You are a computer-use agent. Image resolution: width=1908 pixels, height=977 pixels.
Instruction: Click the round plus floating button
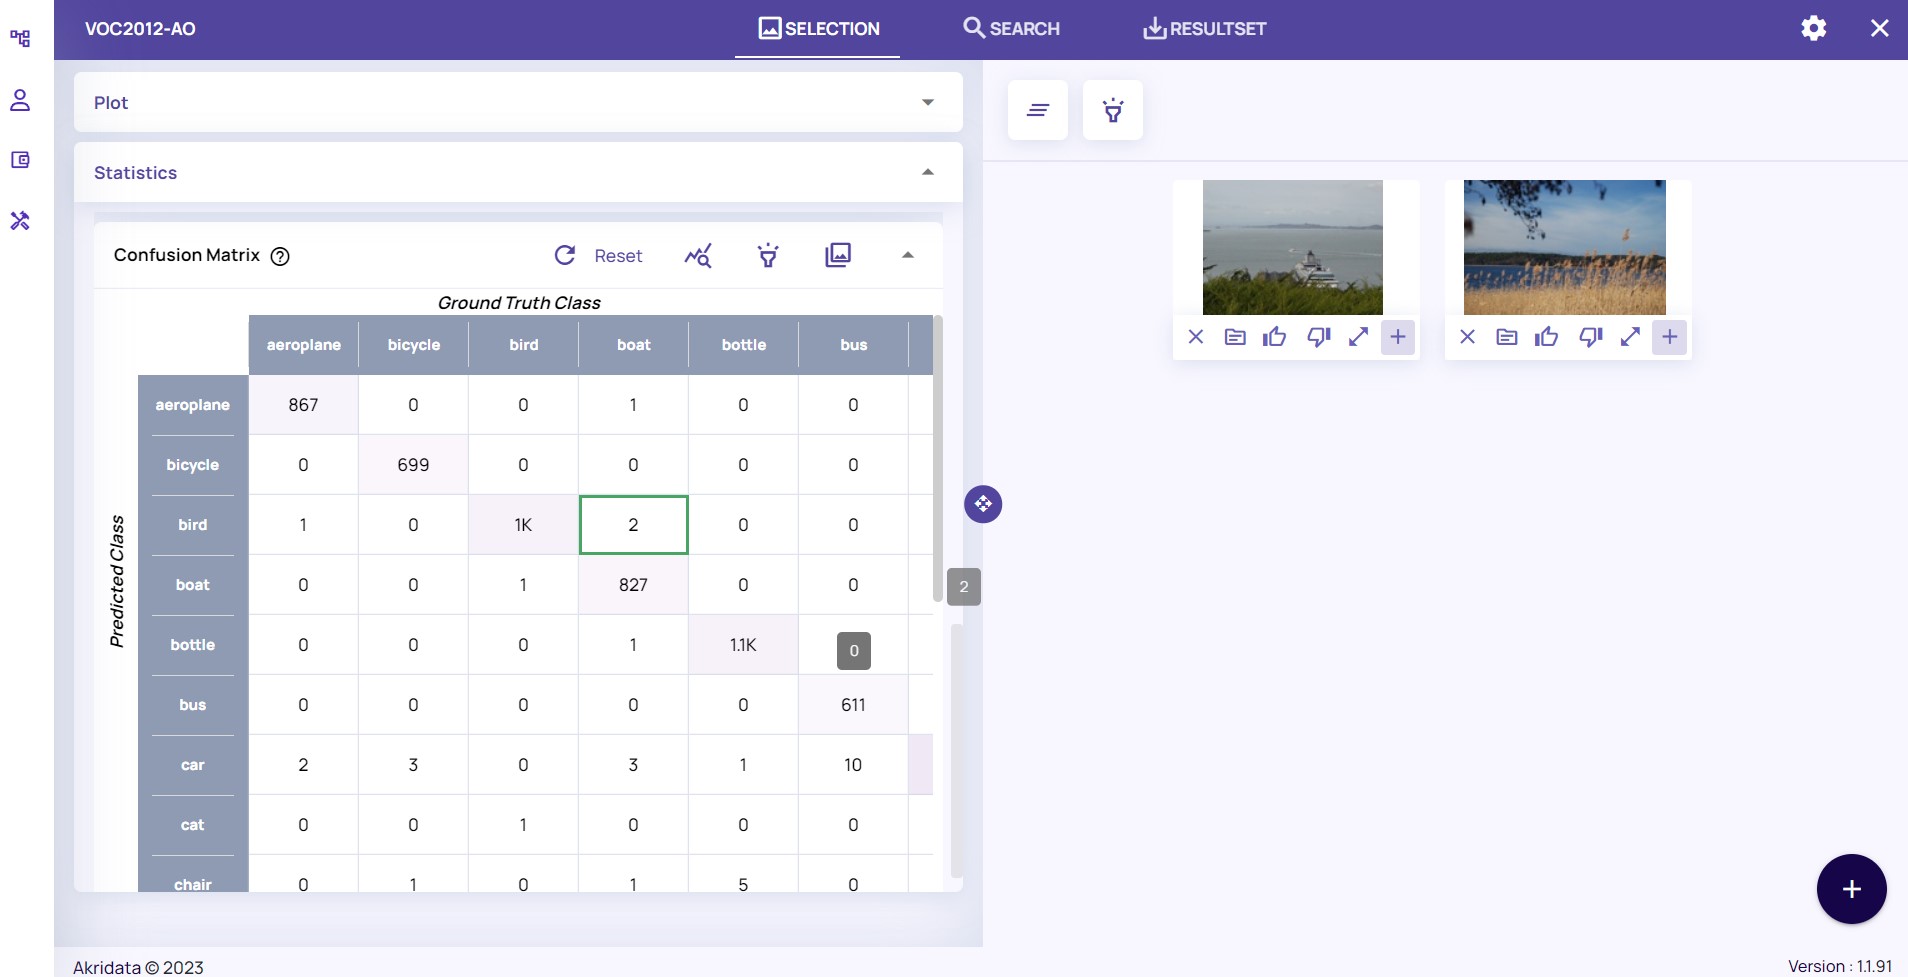(x=1852, y=889)
